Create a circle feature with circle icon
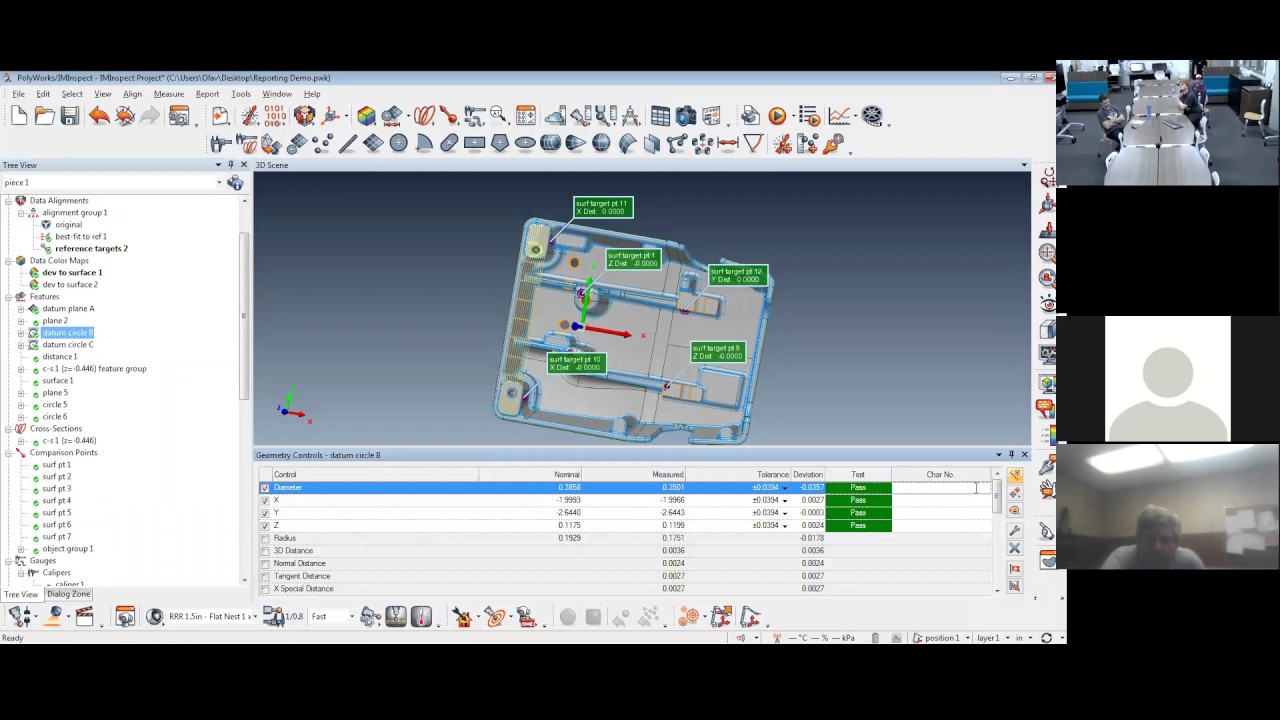 click(x=398, y=144)
